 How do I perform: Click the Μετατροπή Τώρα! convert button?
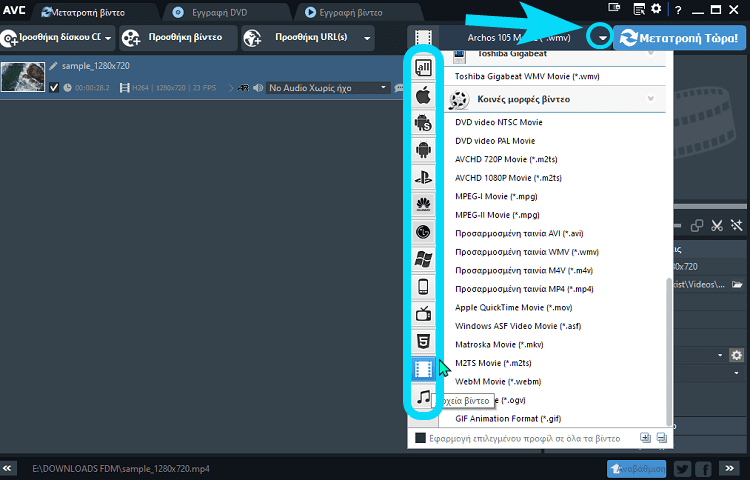click(x=680, y=38)
